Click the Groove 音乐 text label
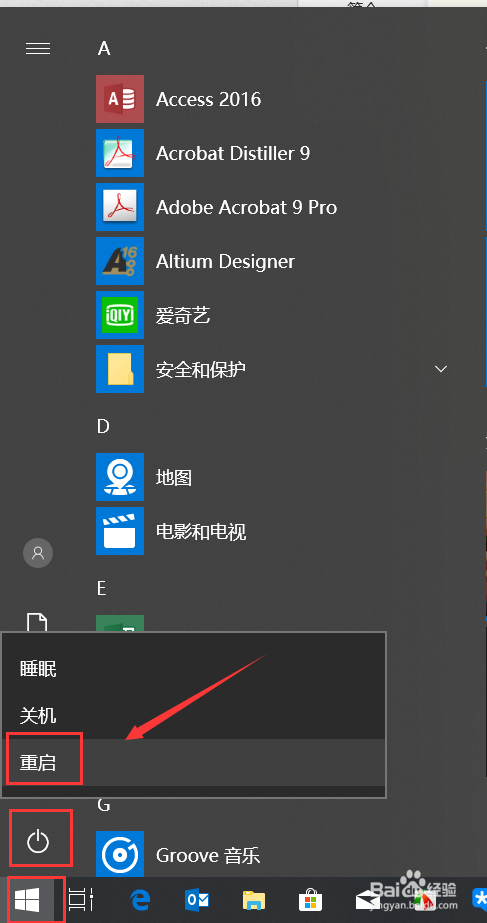The width and height of the screenshot is (487, 923). [208, 855]
